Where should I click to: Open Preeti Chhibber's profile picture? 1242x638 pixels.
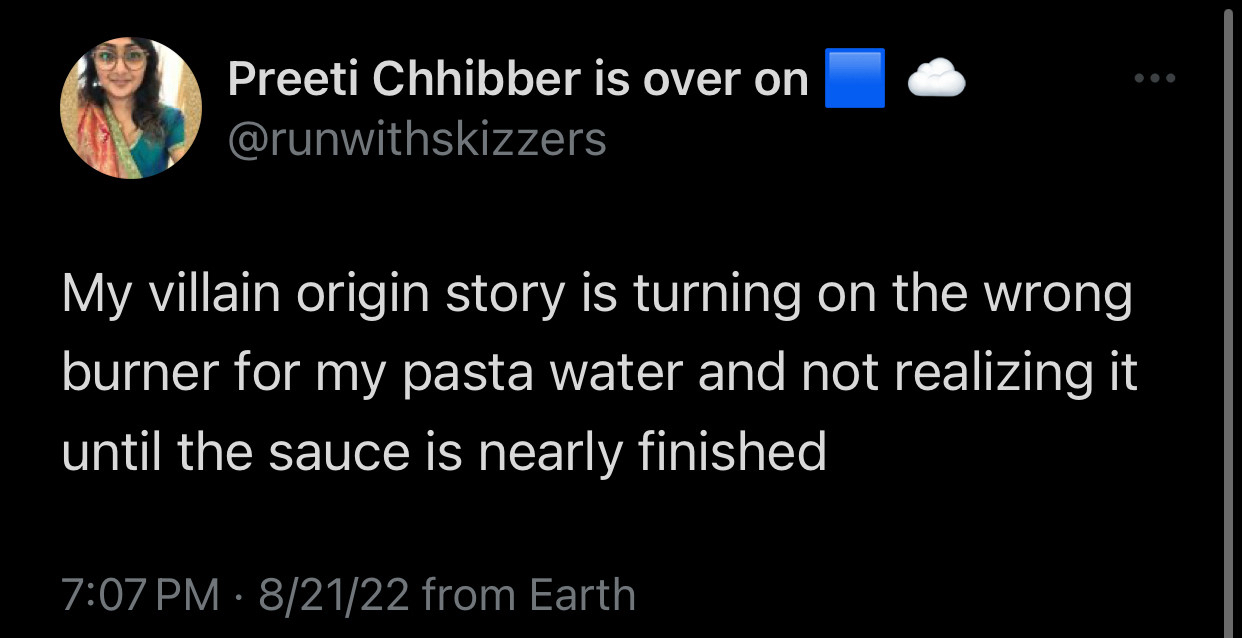pyautogui.click(x=131, y=108)
